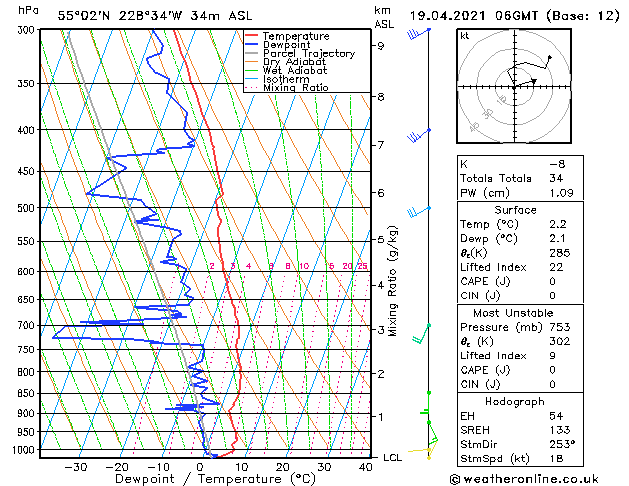Click the 850 hPa pressure label
Screen dimensions: 629x486
click(x=28, y=393)
